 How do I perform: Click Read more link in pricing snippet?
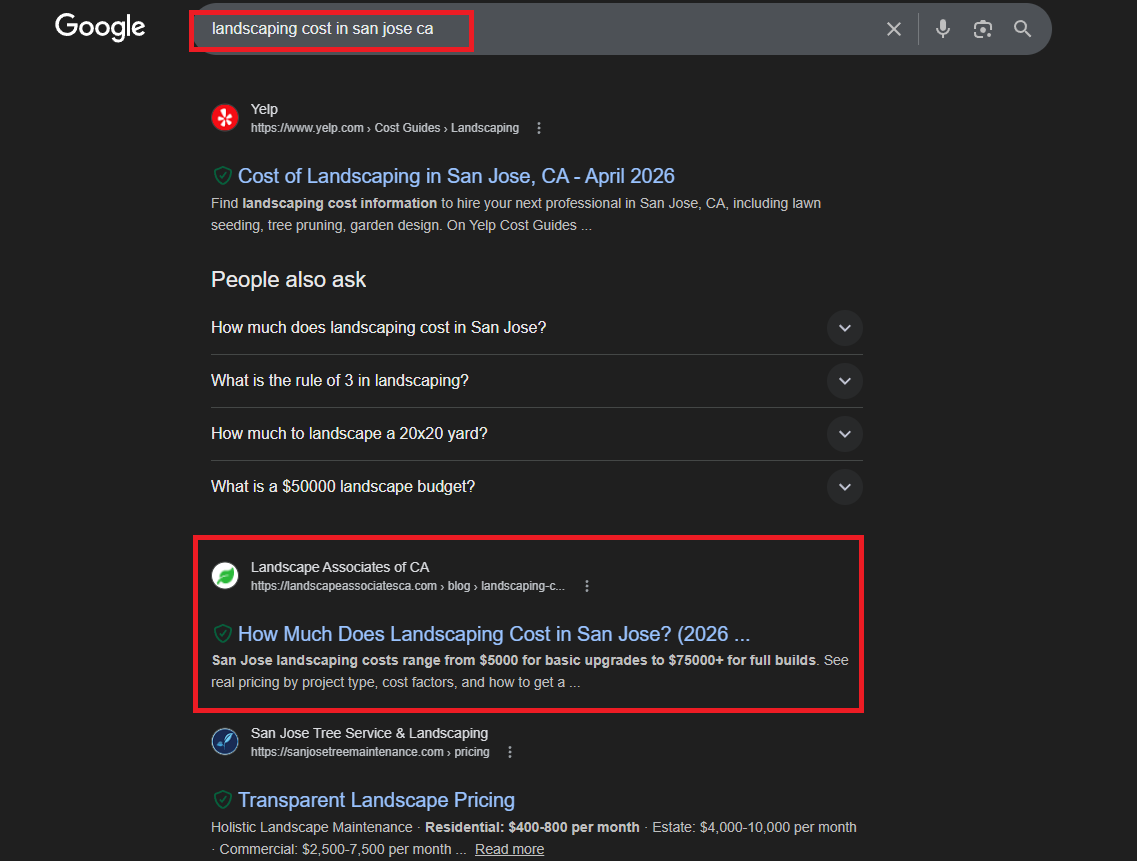509,849
